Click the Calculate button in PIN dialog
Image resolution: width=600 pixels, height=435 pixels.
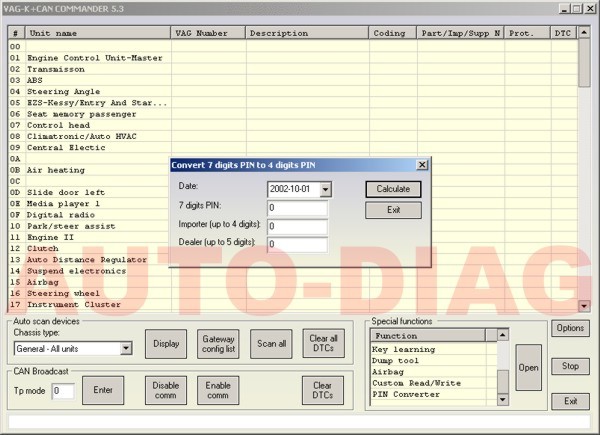[x=393, y=189]
